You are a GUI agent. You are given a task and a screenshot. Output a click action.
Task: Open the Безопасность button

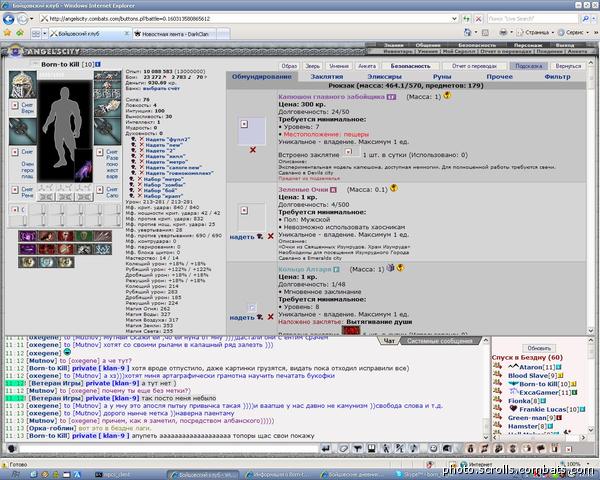point(410,66)
